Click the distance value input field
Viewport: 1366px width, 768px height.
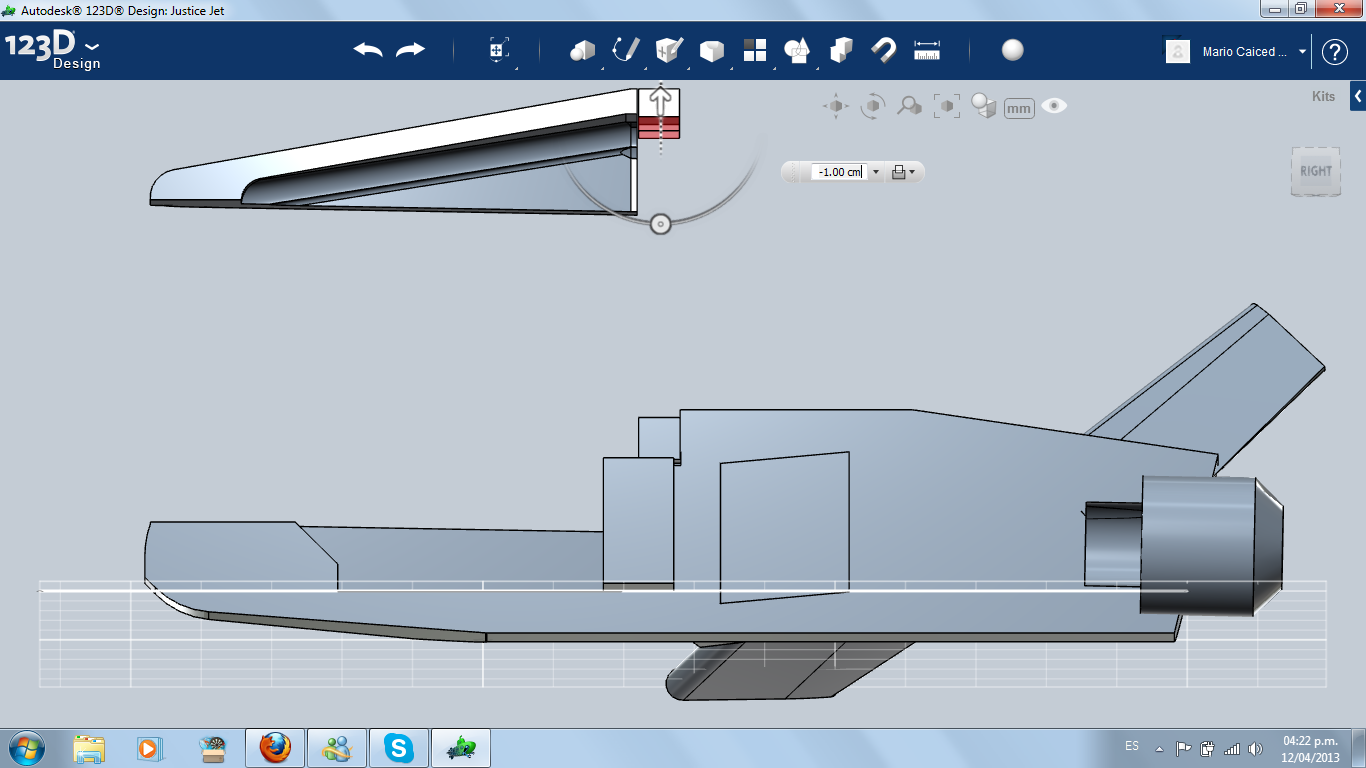tap(838, 172)
